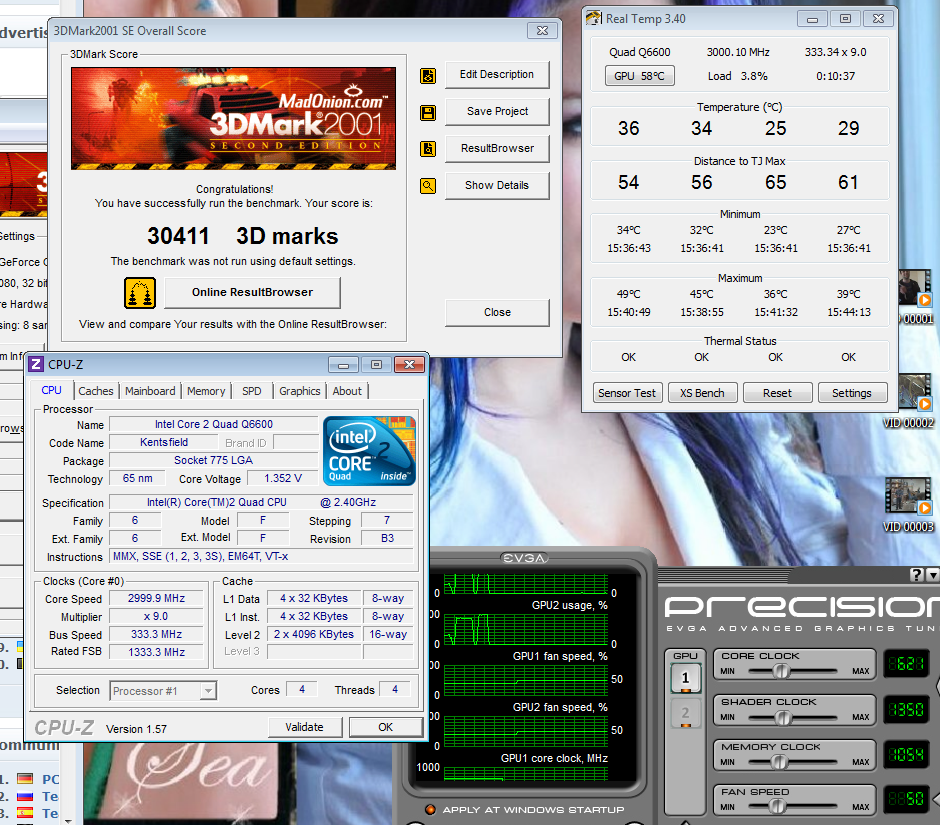Click the Spanish flag in the browser list
The width and height of the screenshot is (940, 825).
[x=25, y=813]
